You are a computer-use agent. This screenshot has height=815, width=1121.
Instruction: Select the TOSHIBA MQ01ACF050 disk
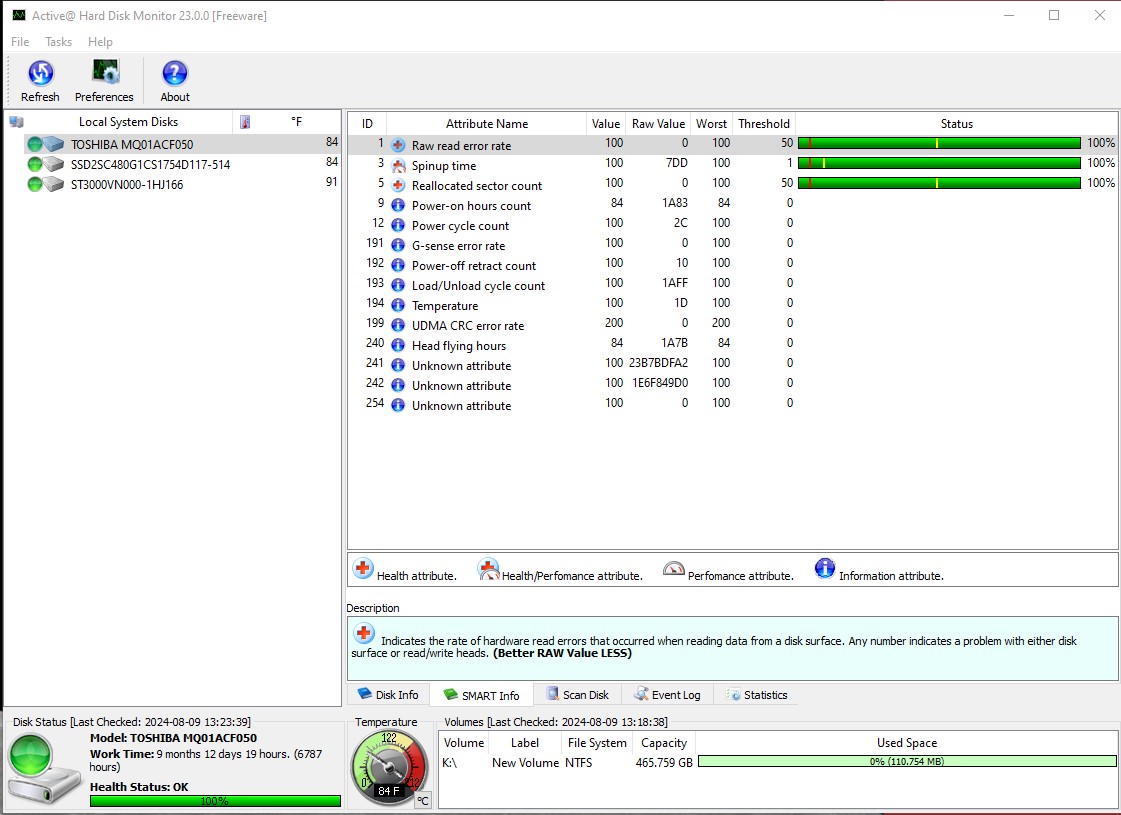[x=132, y=144]
